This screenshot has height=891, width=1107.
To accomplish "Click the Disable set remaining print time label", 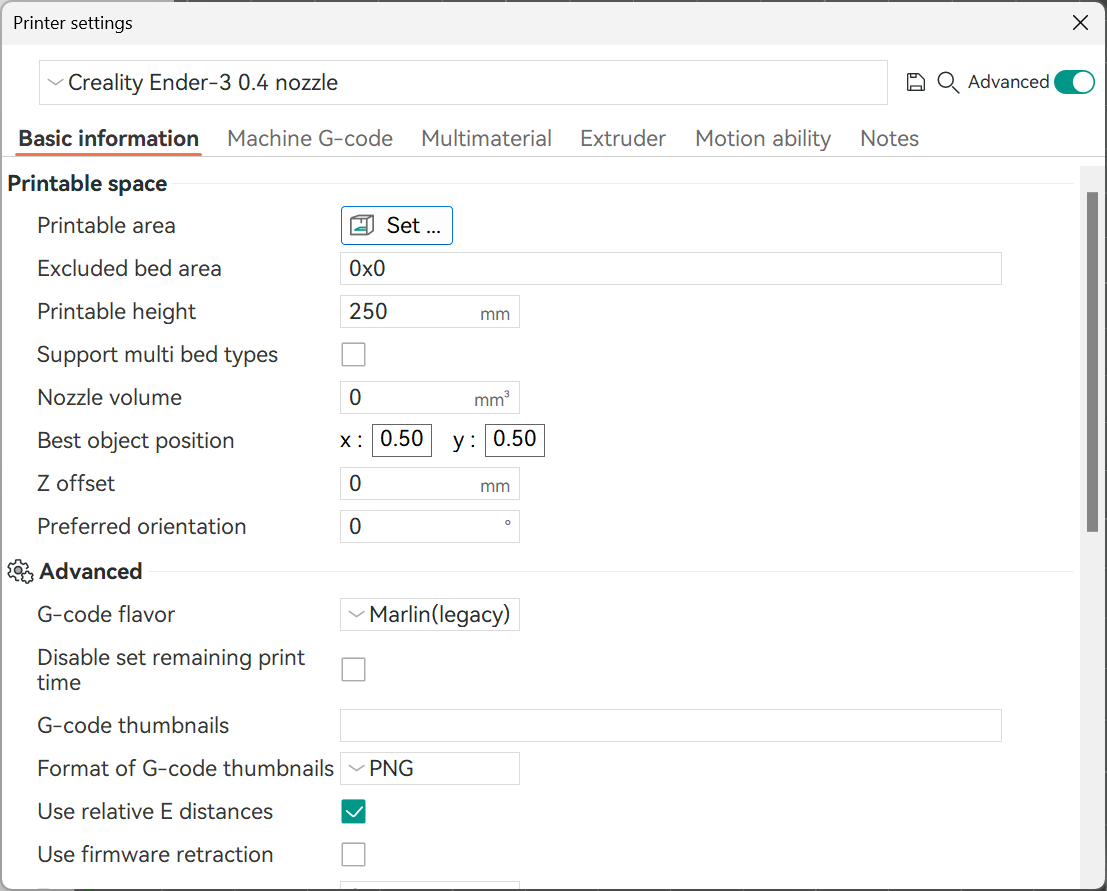I will coord(171,670).
